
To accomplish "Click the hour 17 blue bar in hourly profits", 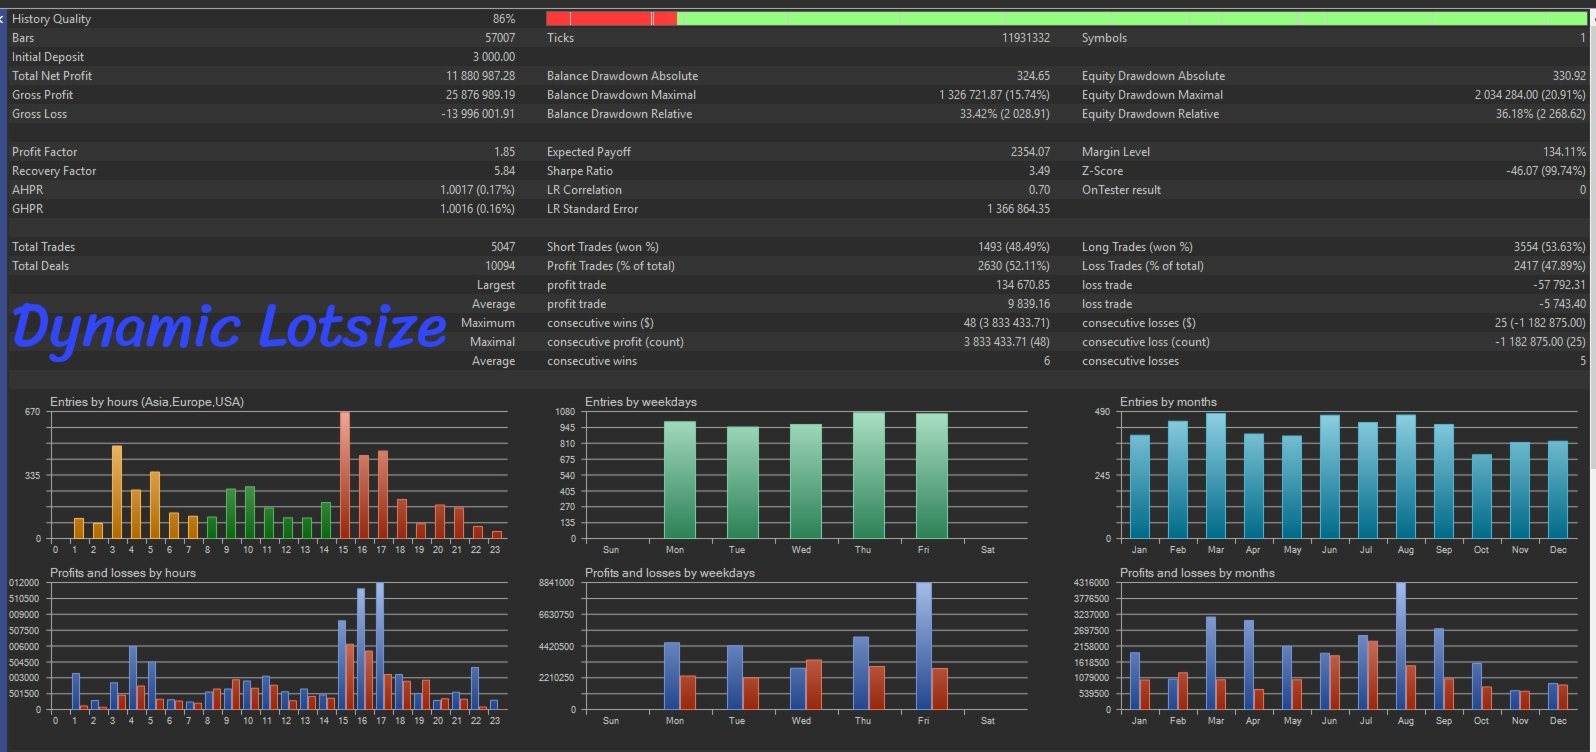I will pyautogui.click(x=380, y=646).
